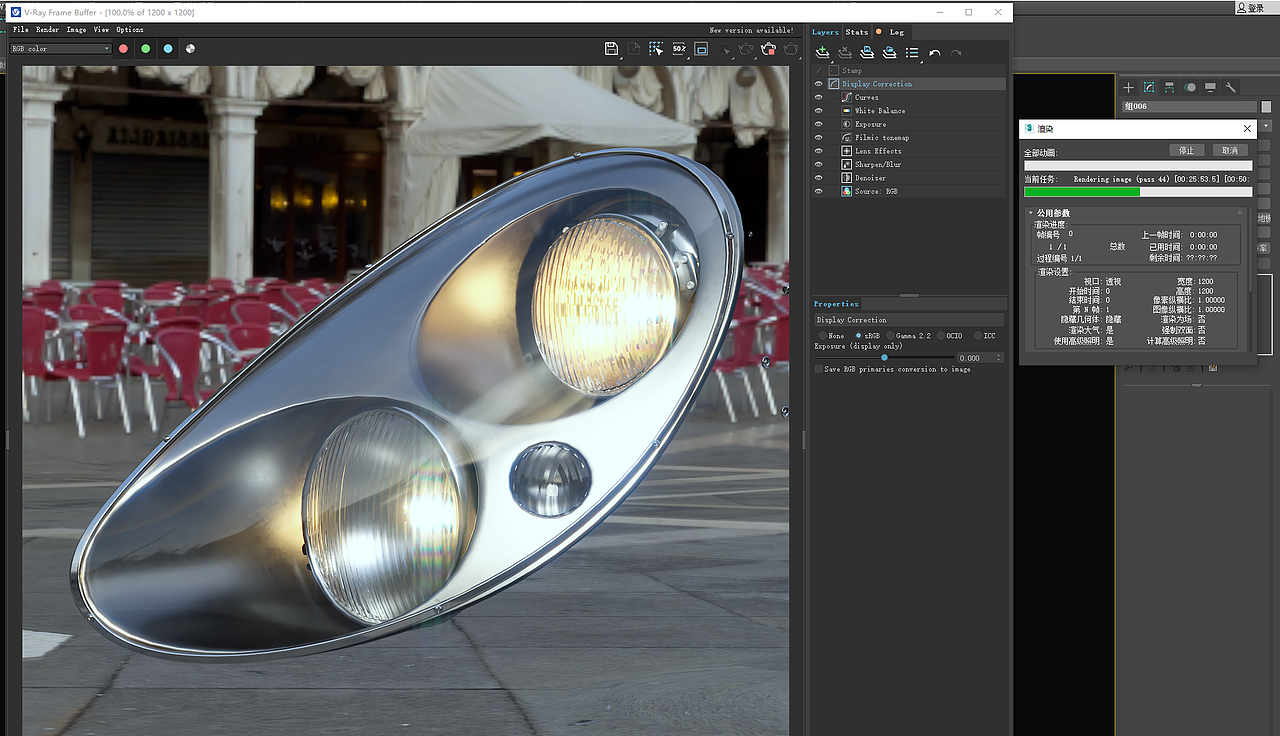Click the 取消 button in render dialog
Image resolution: width=1280 pixels, height=736 pixels.
point(1230,150)
